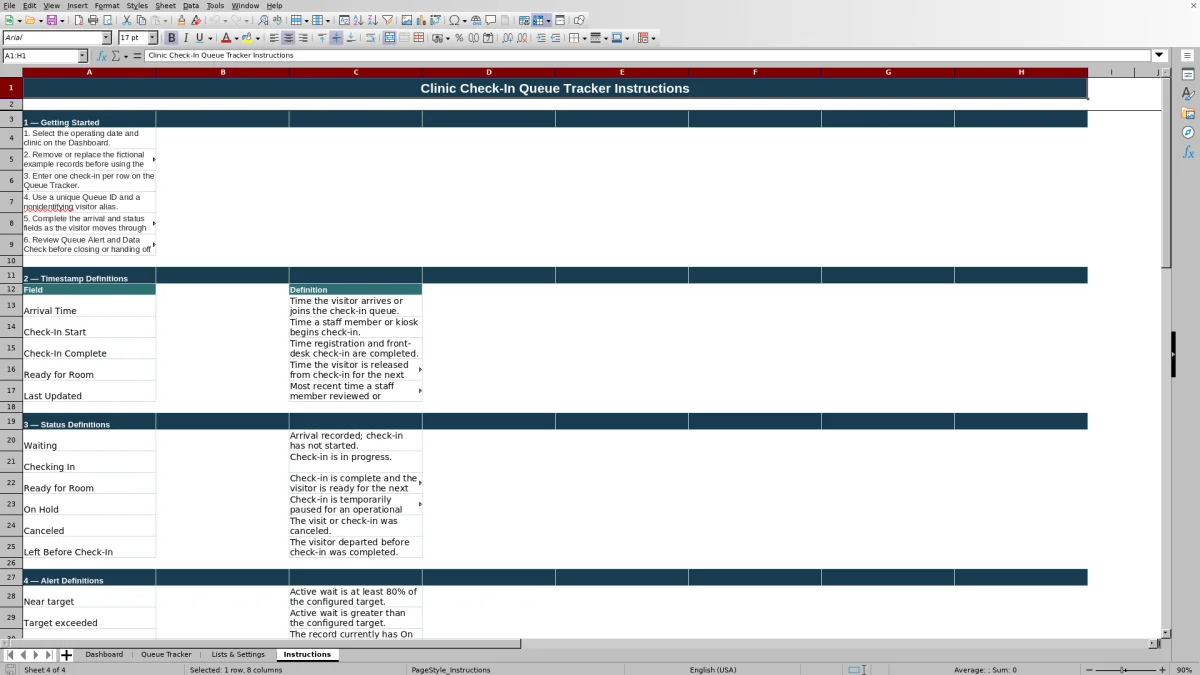
Task: Toggle Freeze Rows and Columns
Action: click(538, 20)
